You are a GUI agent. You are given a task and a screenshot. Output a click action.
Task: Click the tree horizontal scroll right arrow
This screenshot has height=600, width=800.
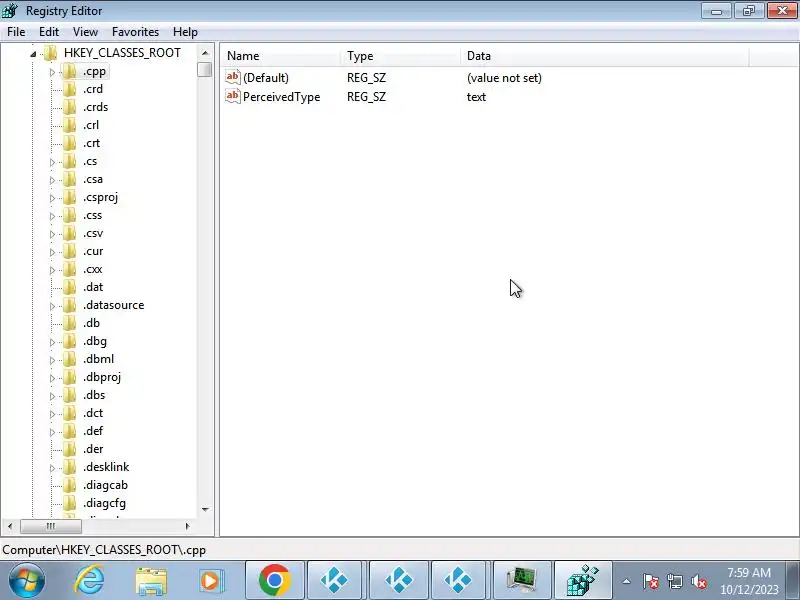(x=187, y=526)
